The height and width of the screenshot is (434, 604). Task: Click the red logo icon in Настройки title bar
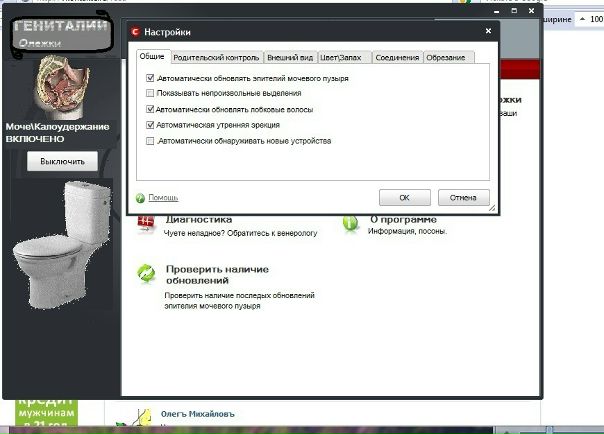point(136,33)
